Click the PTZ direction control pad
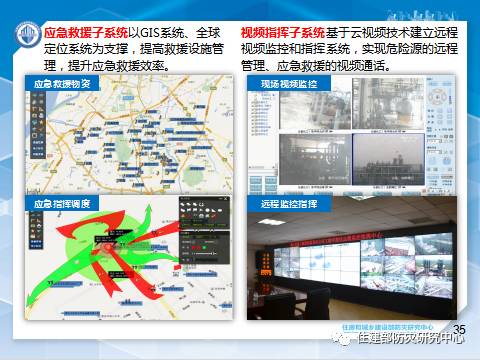480x360 pixels. pos(437,96)
